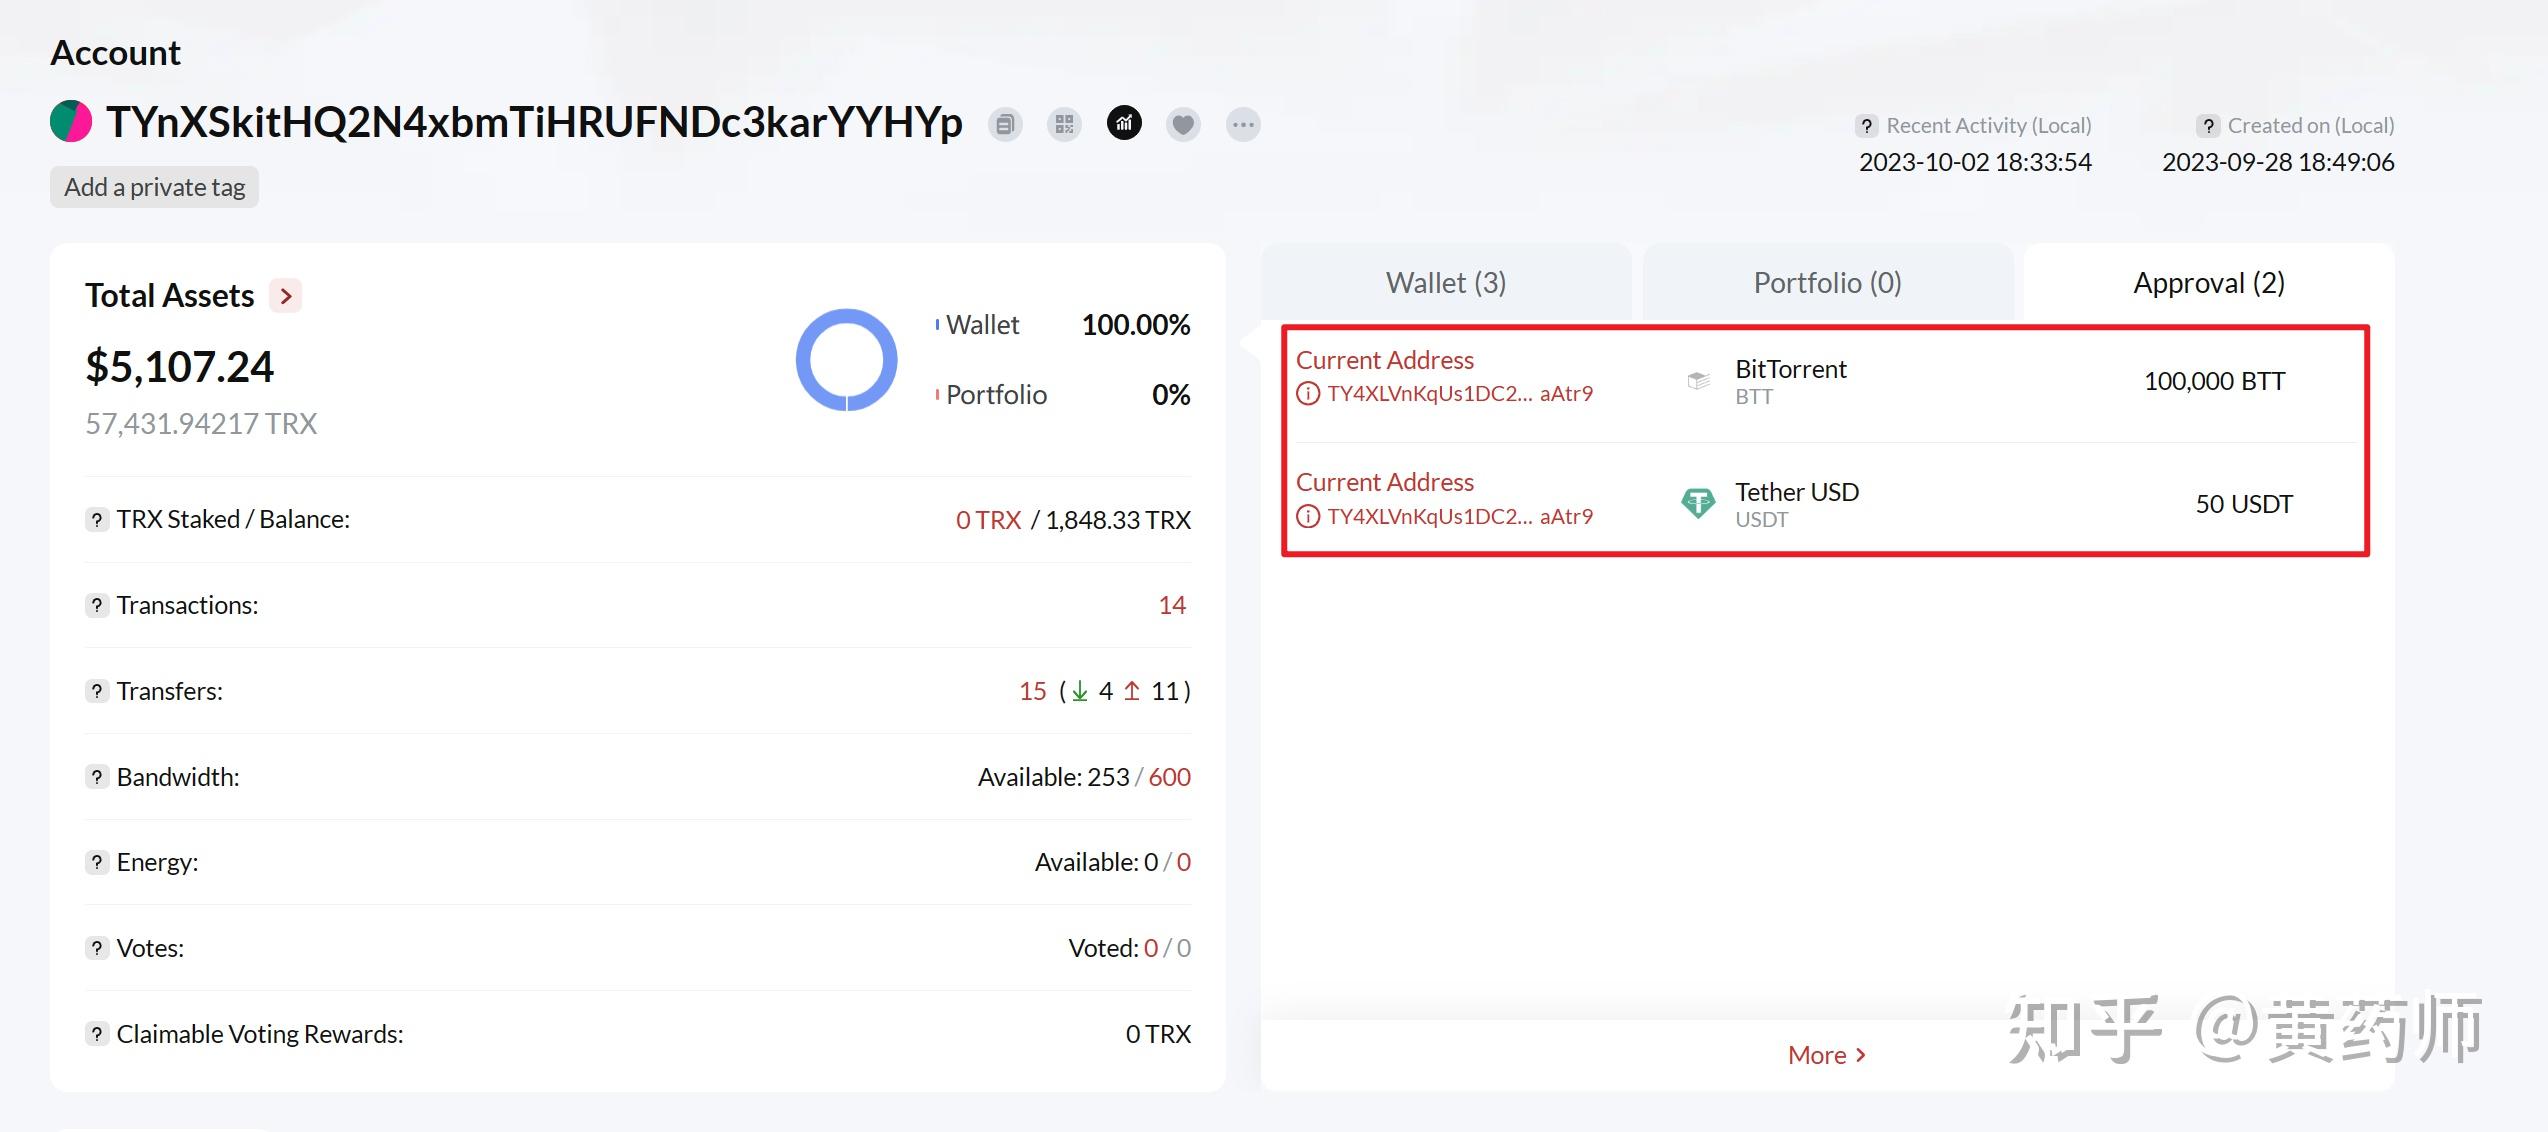The height and width of the screenshot is (1132, 2548).
Task: Click the Tether USD token logo
Action: coord(1698,503)
